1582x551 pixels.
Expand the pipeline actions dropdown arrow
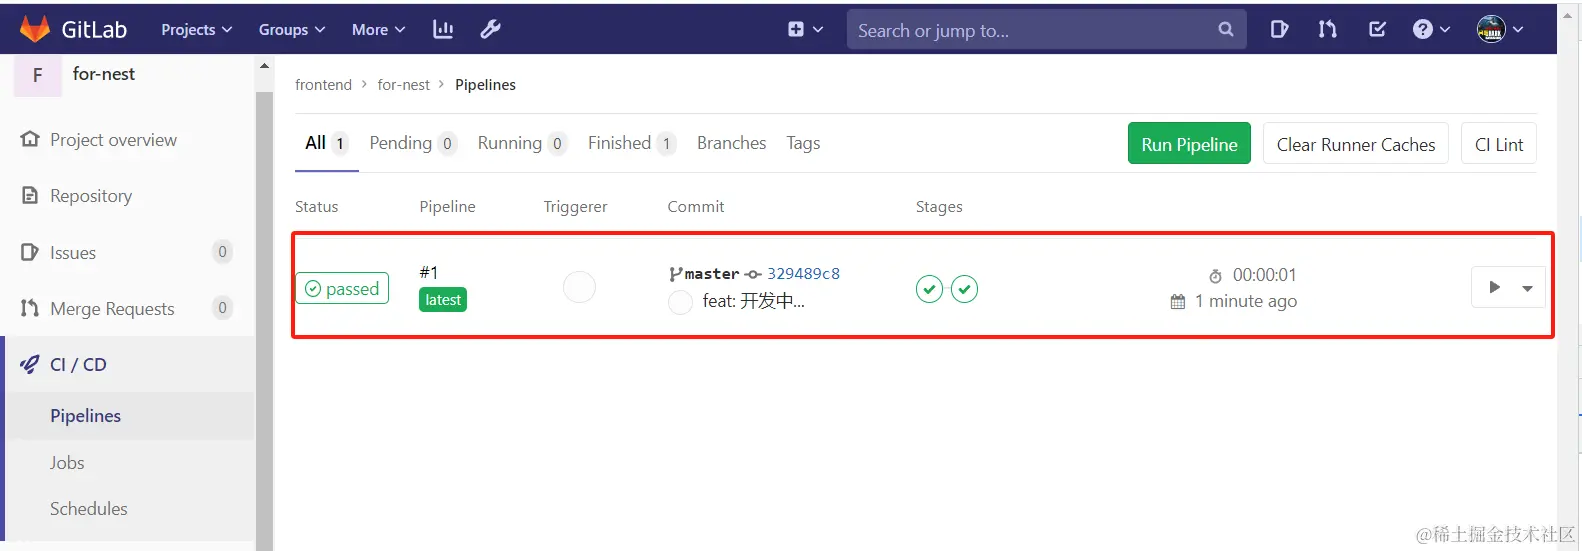point(1527,288)
